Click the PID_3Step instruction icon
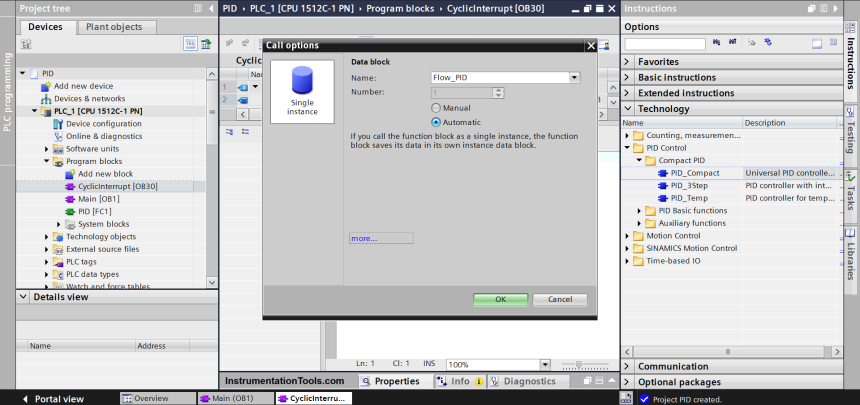860x405 pixels. (x=663, y=185)
